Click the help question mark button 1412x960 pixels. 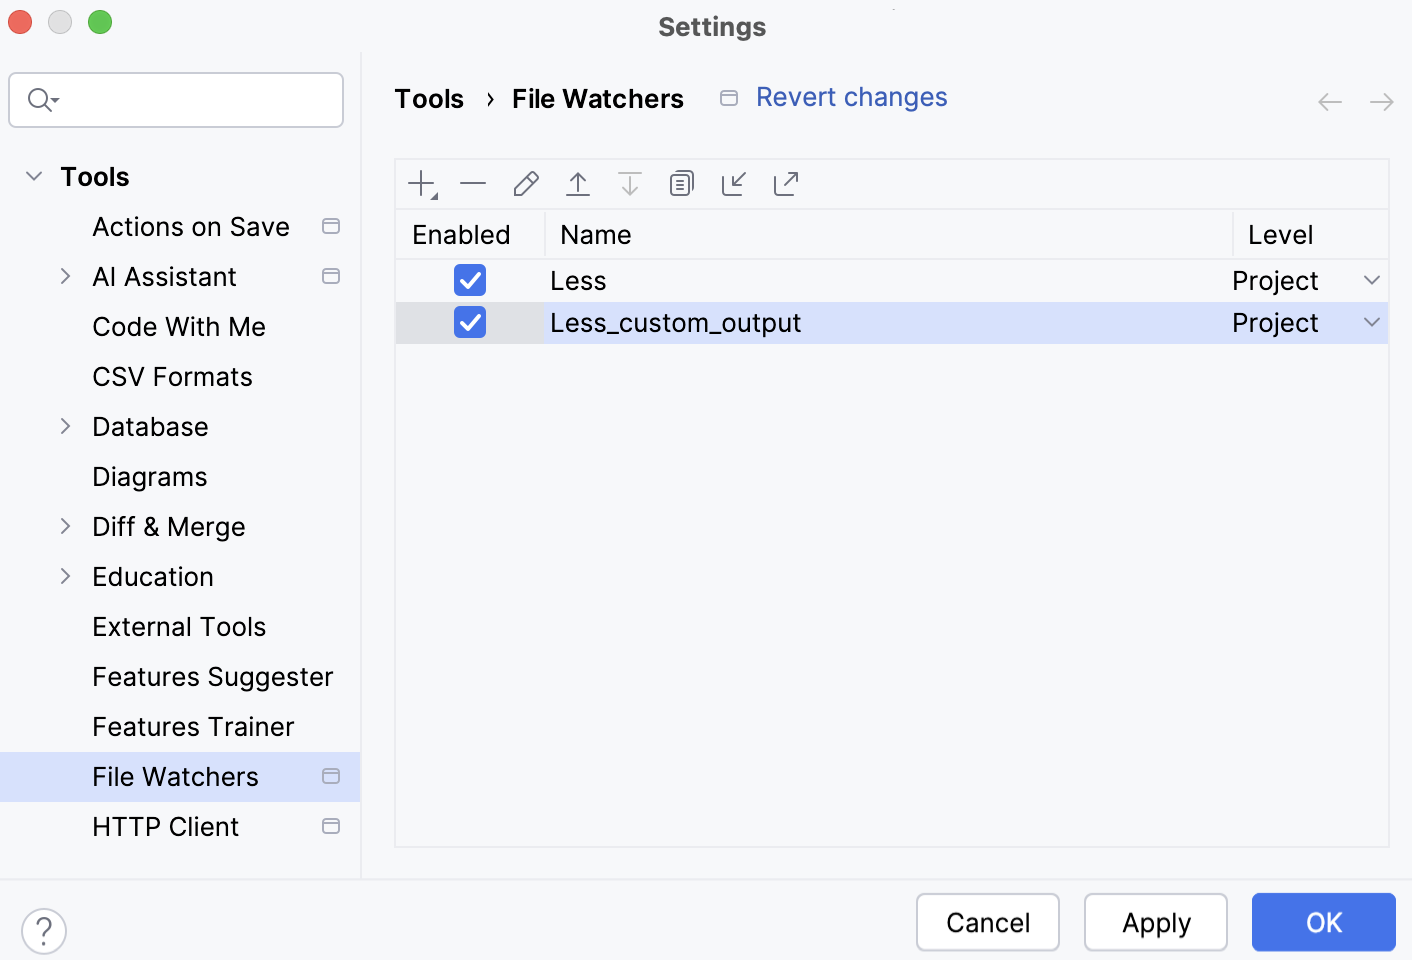(x=43, y=930)
